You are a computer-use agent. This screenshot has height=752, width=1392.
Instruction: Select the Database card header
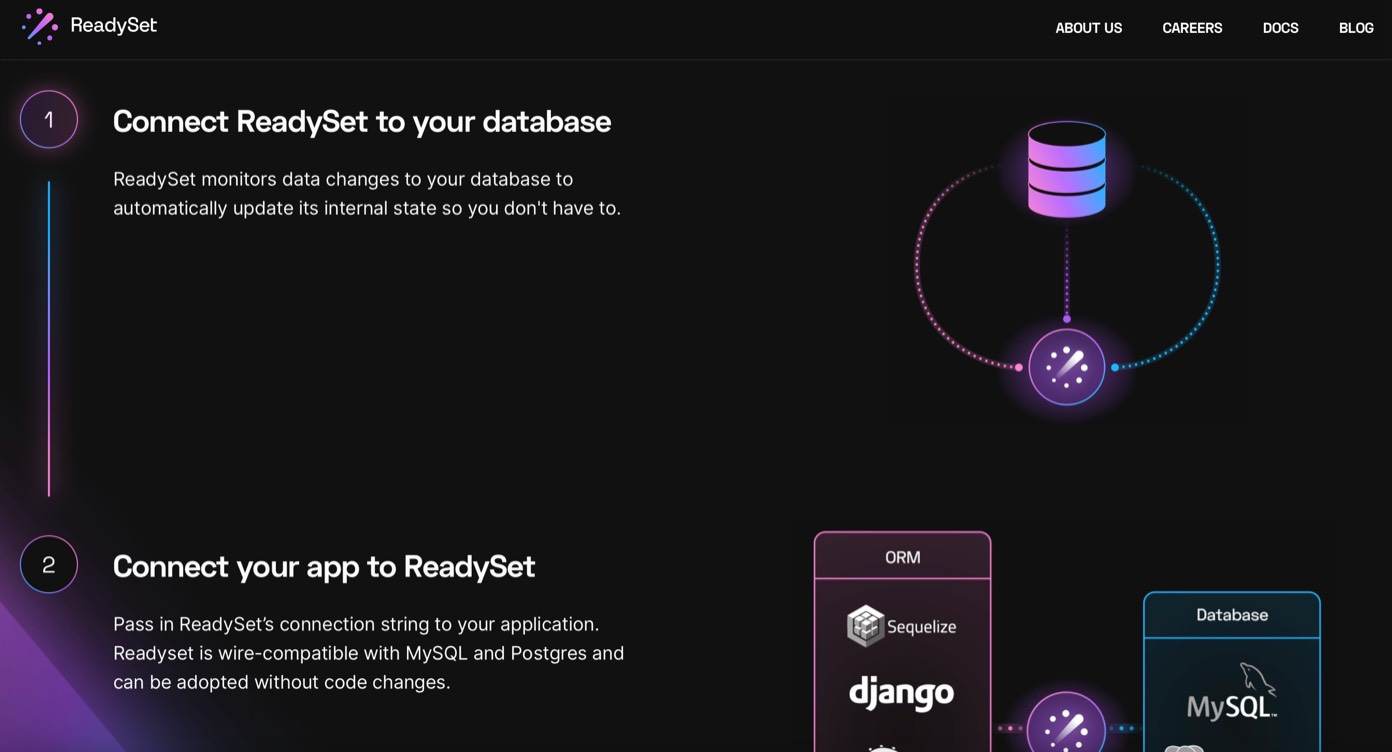pyautogui.click(x=1232, y=614)
